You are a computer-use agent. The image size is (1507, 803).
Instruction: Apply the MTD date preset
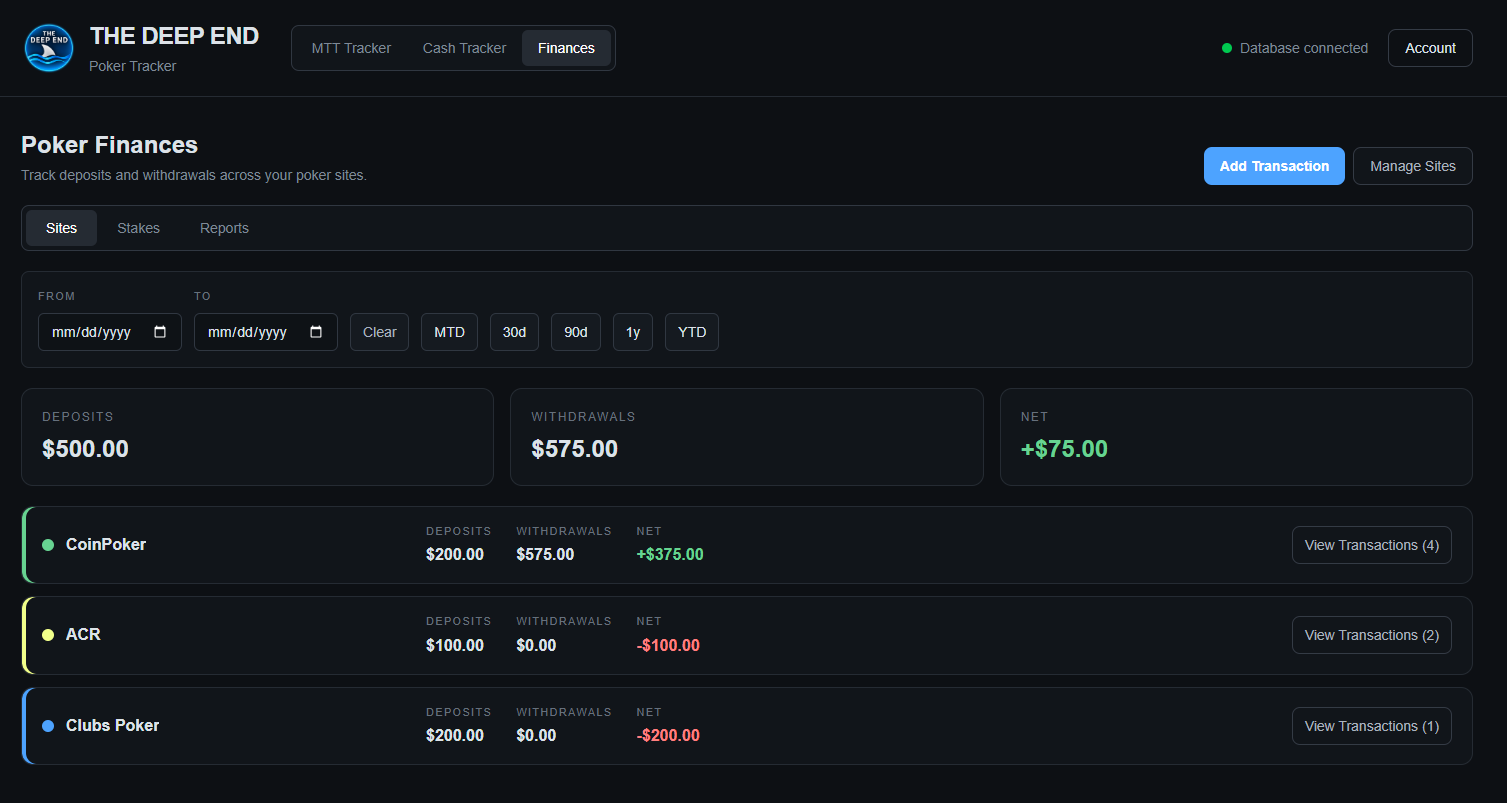(x=449, y=332)
